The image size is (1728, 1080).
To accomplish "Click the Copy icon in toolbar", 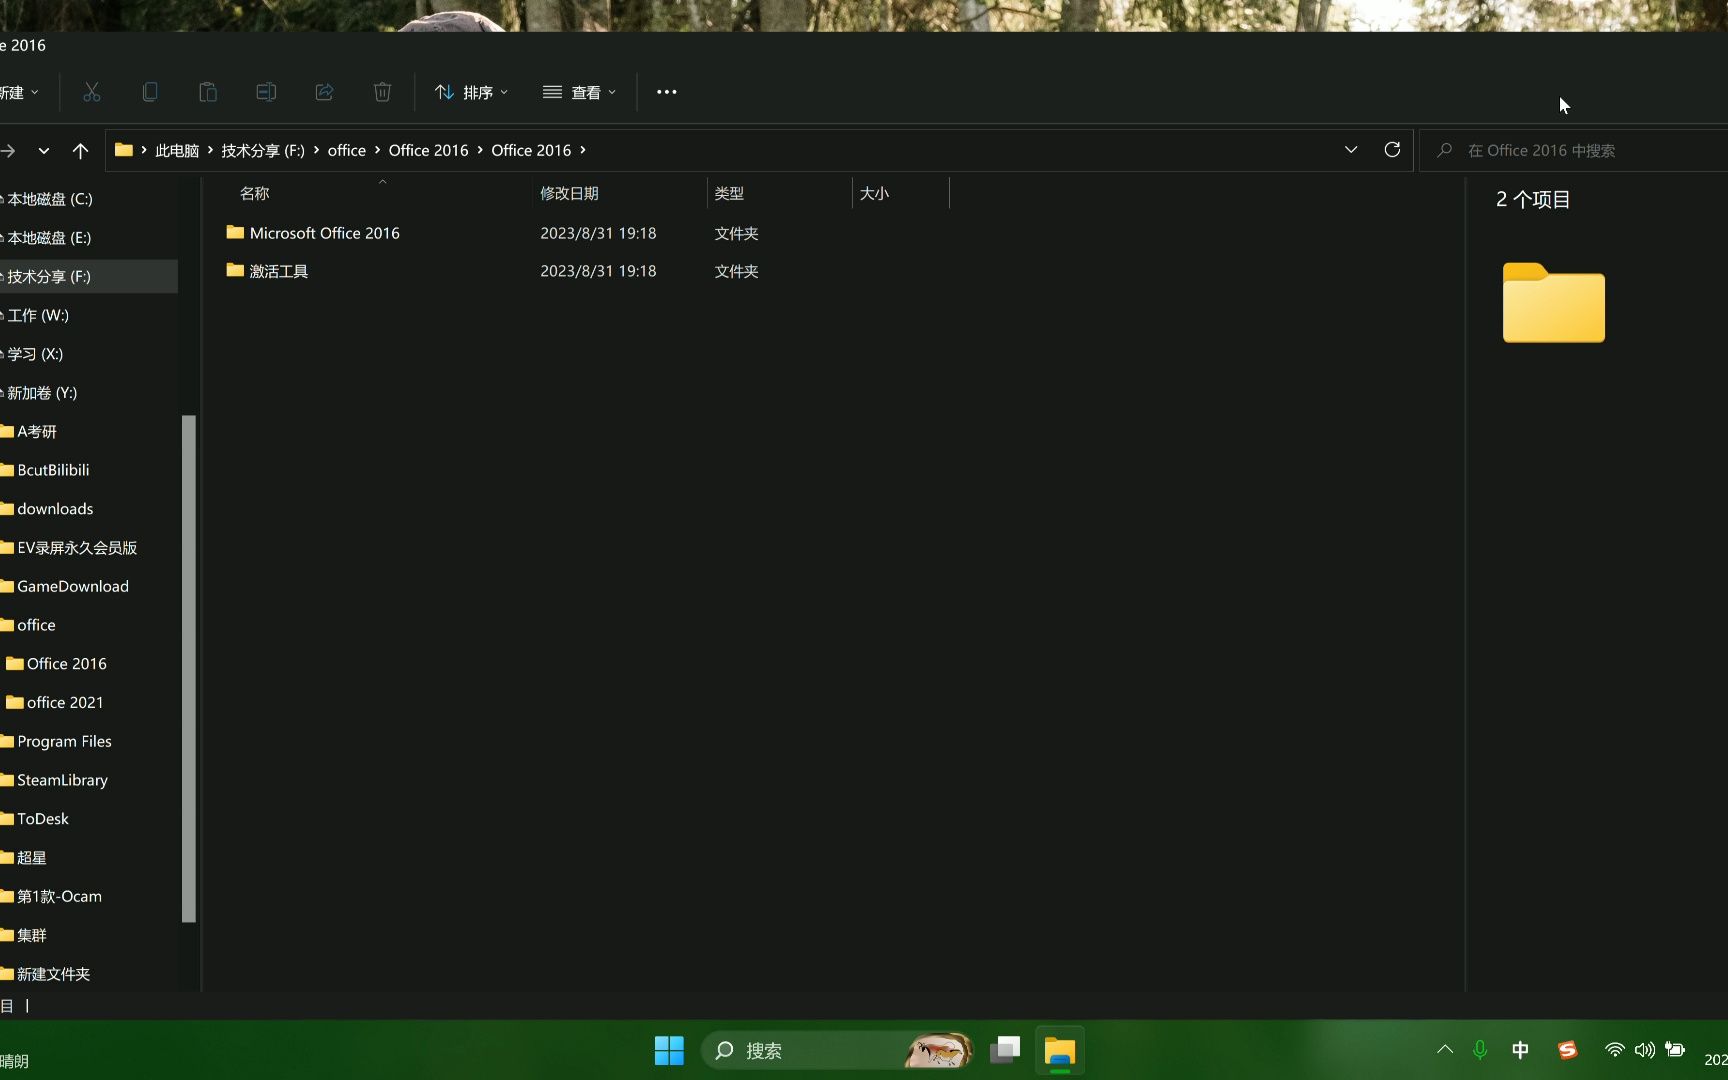I will [150, 92].
